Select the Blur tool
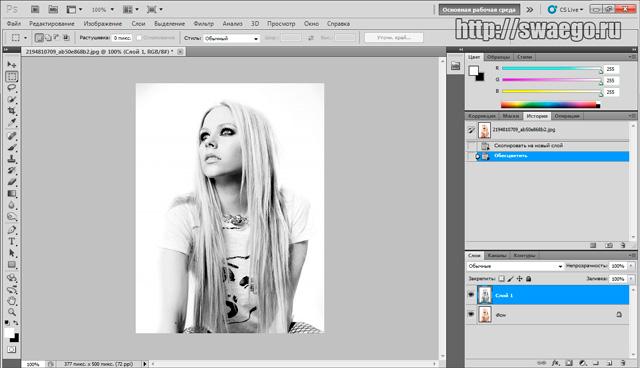Viewport: 640px width, 368px height. pyautogui.click(x=11, y=205)
